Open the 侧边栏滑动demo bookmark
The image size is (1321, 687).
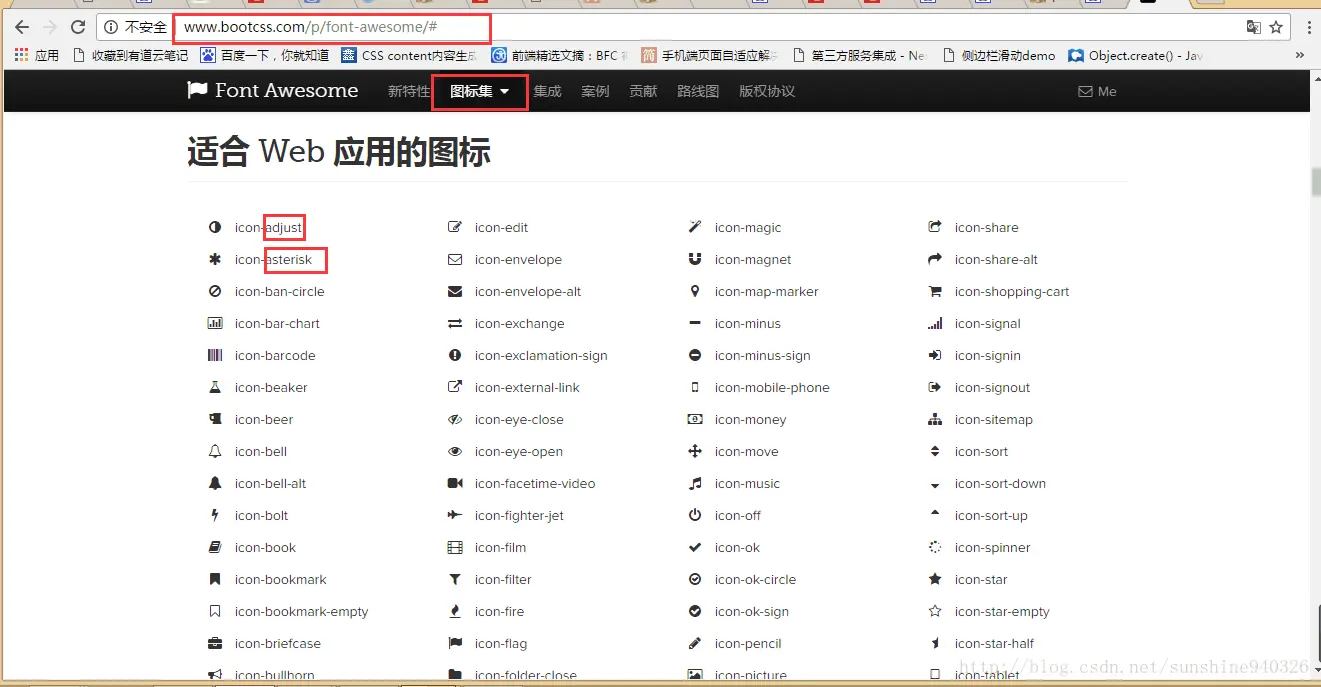[x=999, y=56]
